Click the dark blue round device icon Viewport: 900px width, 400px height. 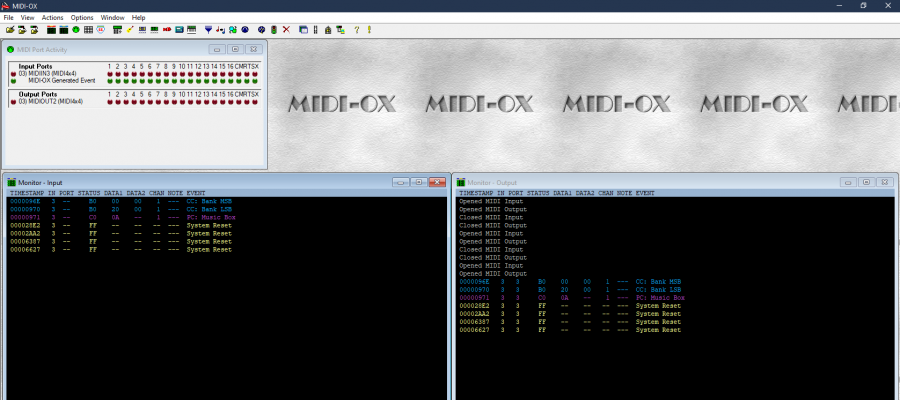tap(245, 29)
